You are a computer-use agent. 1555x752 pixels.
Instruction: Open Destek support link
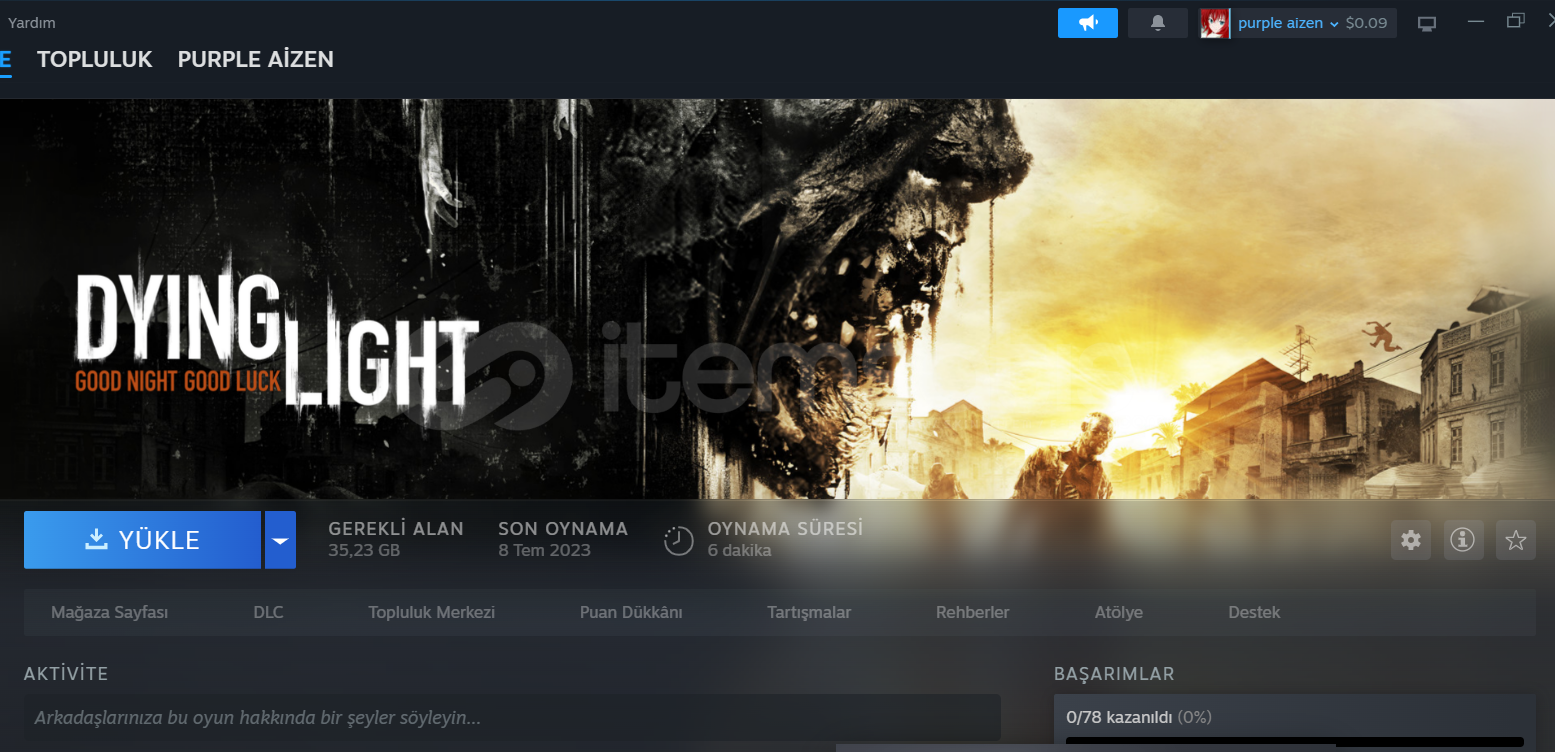point(1254,612)
